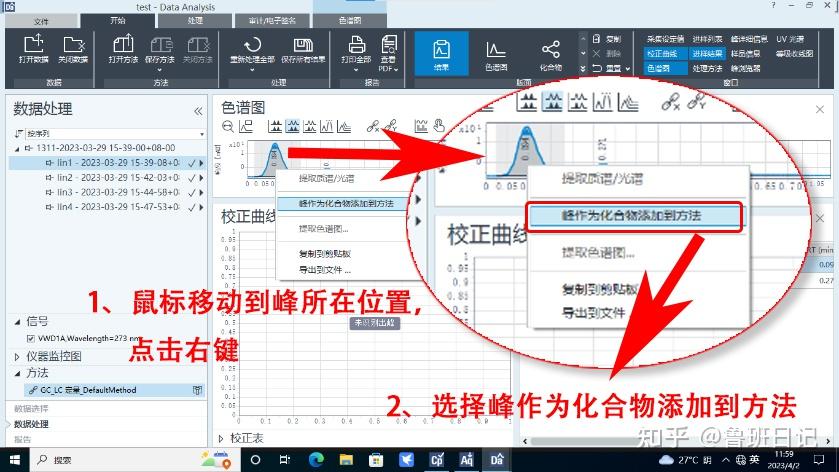Screen dimensions: 839x472
Task: Open Microsoft Edge from the taskbar
Action: point(316,460)
